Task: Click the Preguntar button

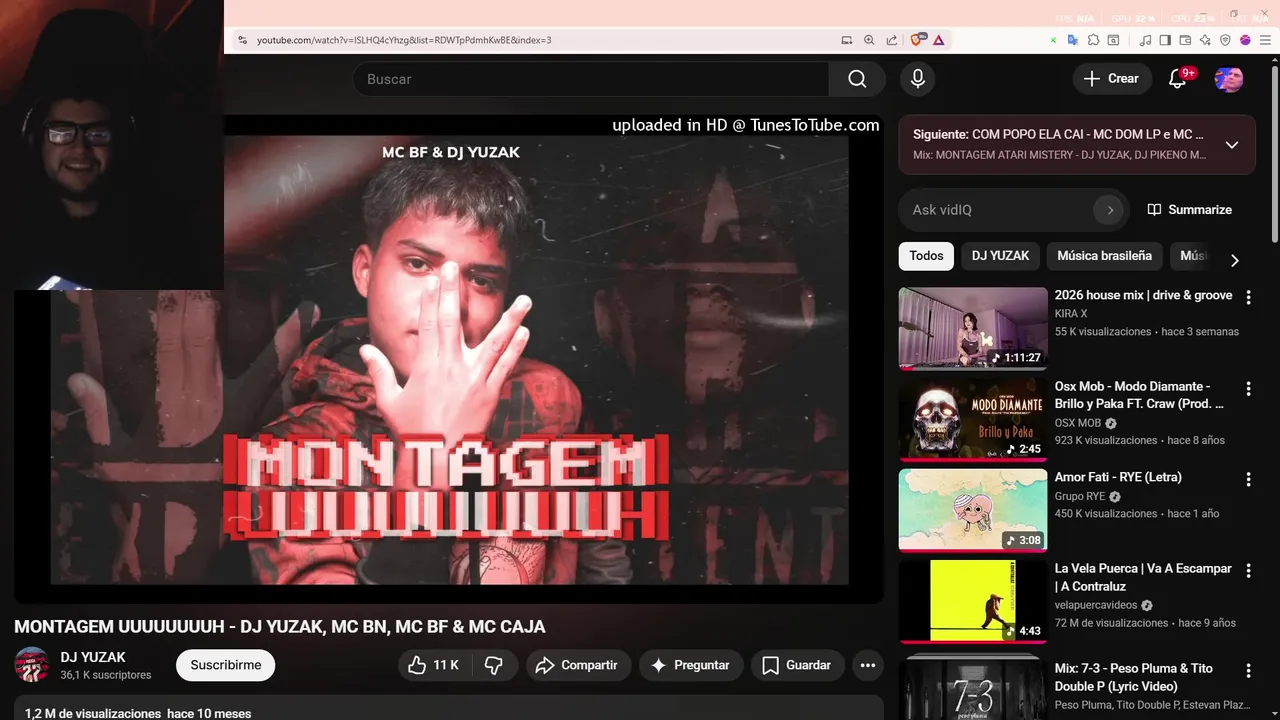Action: [691, 665]
